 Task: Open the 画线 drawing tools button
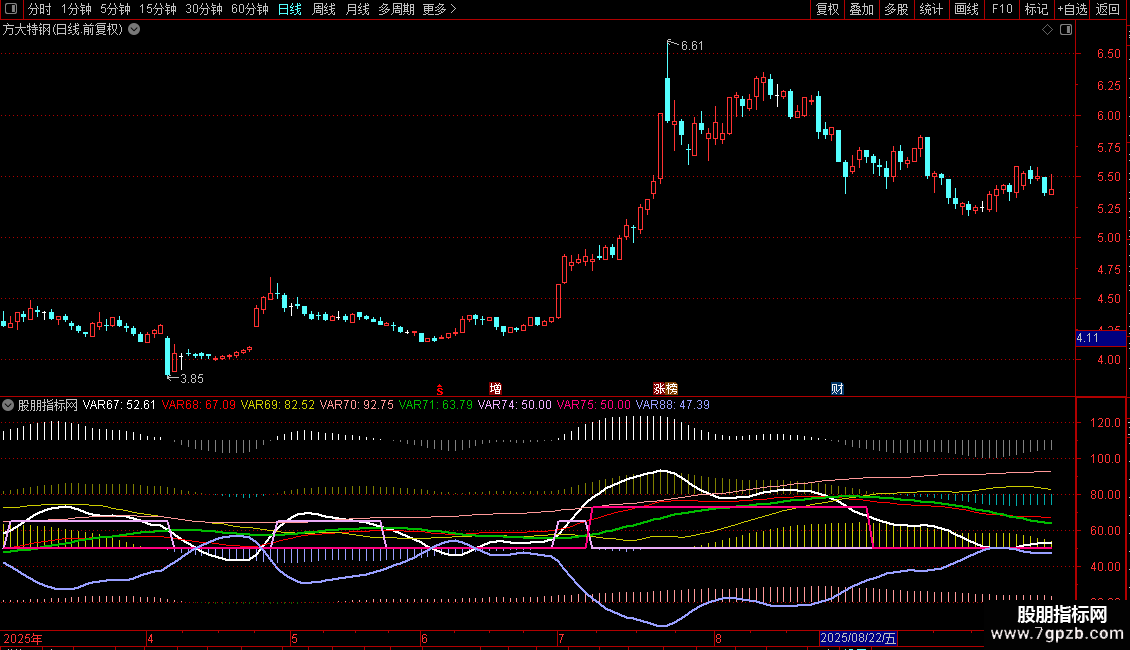(966, 9)
